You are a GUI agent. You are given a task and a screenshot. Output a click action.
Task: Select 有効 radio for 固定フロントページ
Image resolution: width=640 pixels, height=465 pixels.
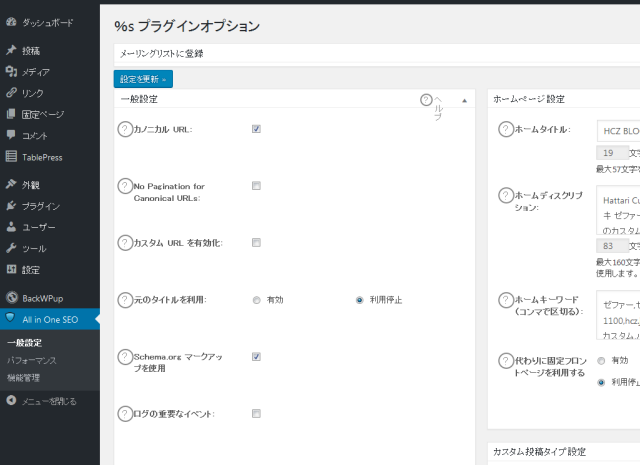(x=601, y=360)
